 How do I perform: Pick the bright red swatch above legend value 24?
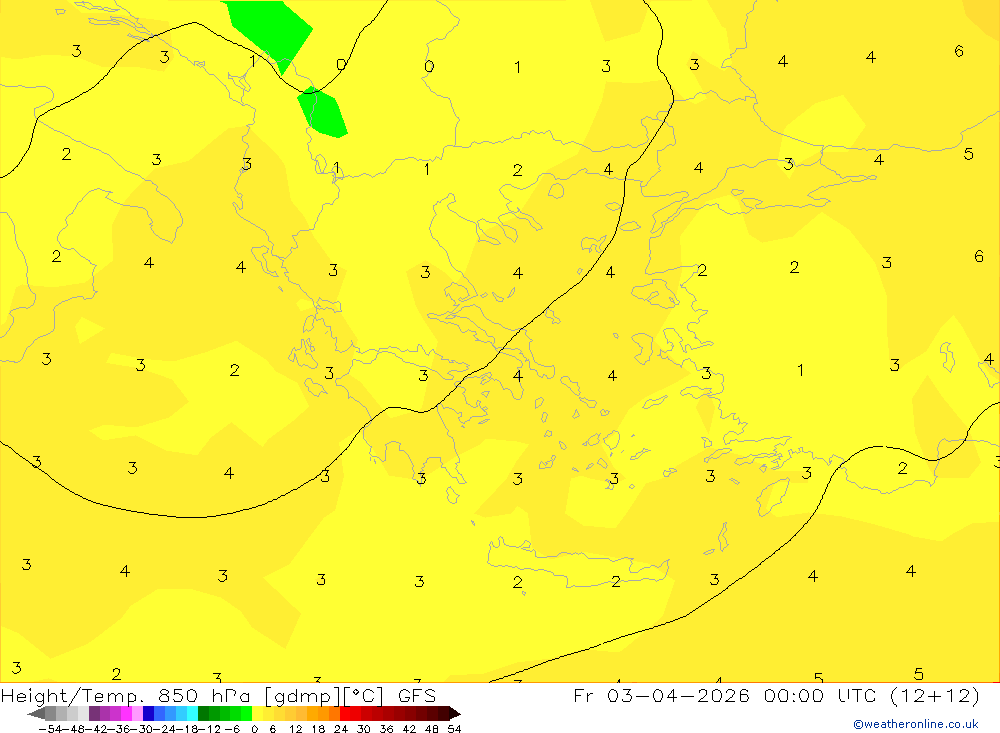345,714
